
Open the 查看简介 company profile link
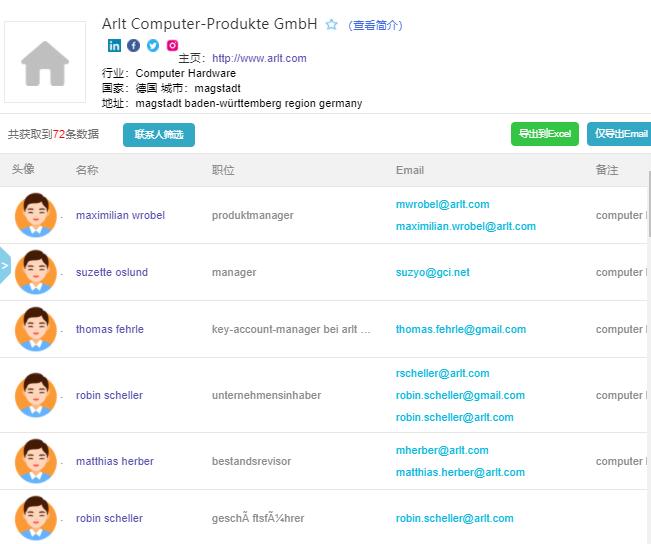click(x=375, y=25)
